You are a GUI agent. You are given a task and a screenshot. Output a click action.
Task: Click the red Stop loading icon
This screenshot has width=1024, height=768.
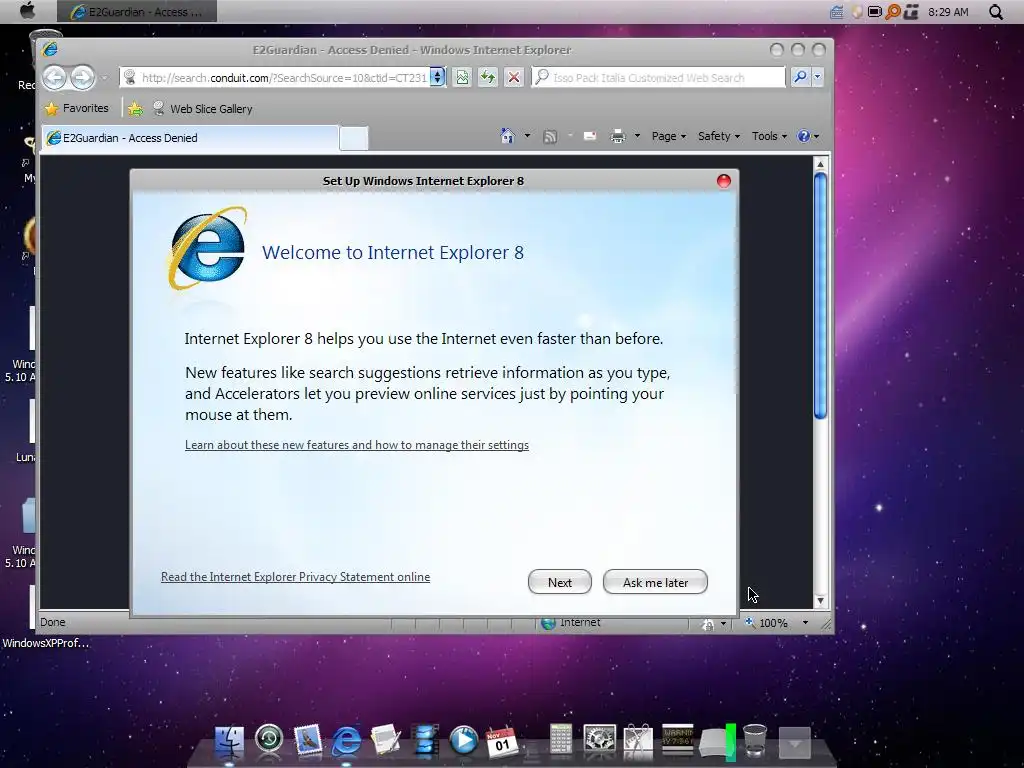pyautogui.click(x=514, y=77)
